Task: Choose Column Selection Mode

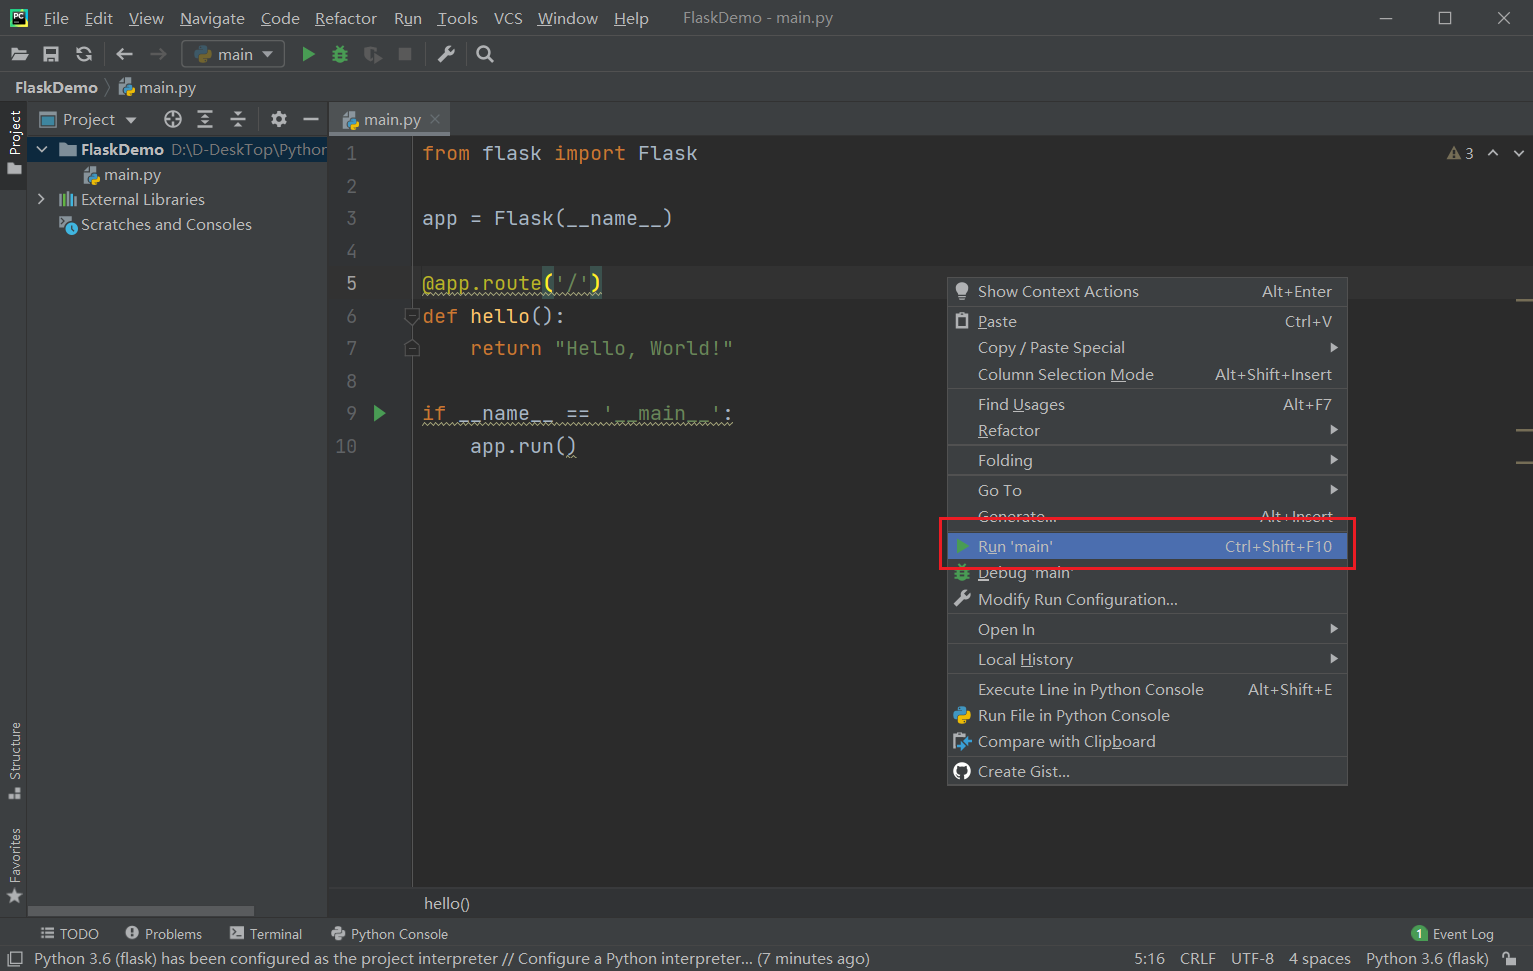Action: pos(1147,374)
